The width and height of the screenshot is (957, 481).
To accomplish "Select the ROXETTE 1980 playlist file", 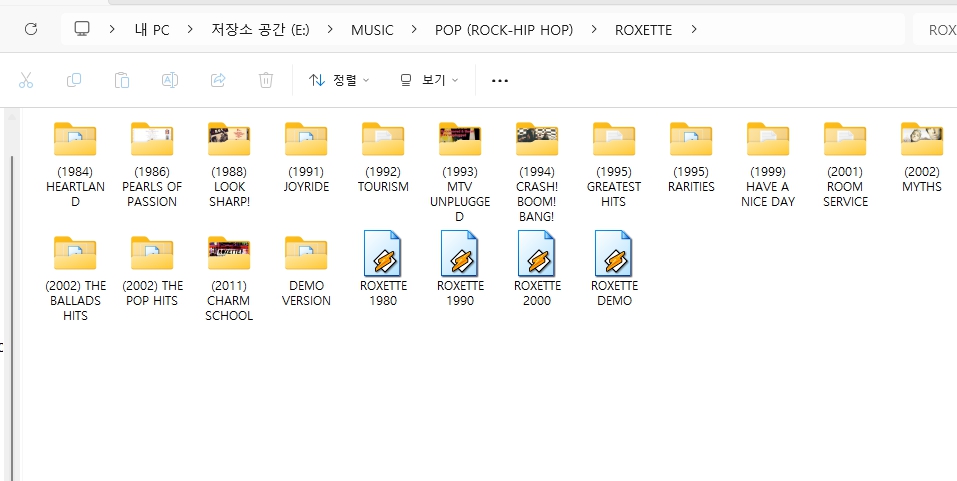I will [383, 269].
